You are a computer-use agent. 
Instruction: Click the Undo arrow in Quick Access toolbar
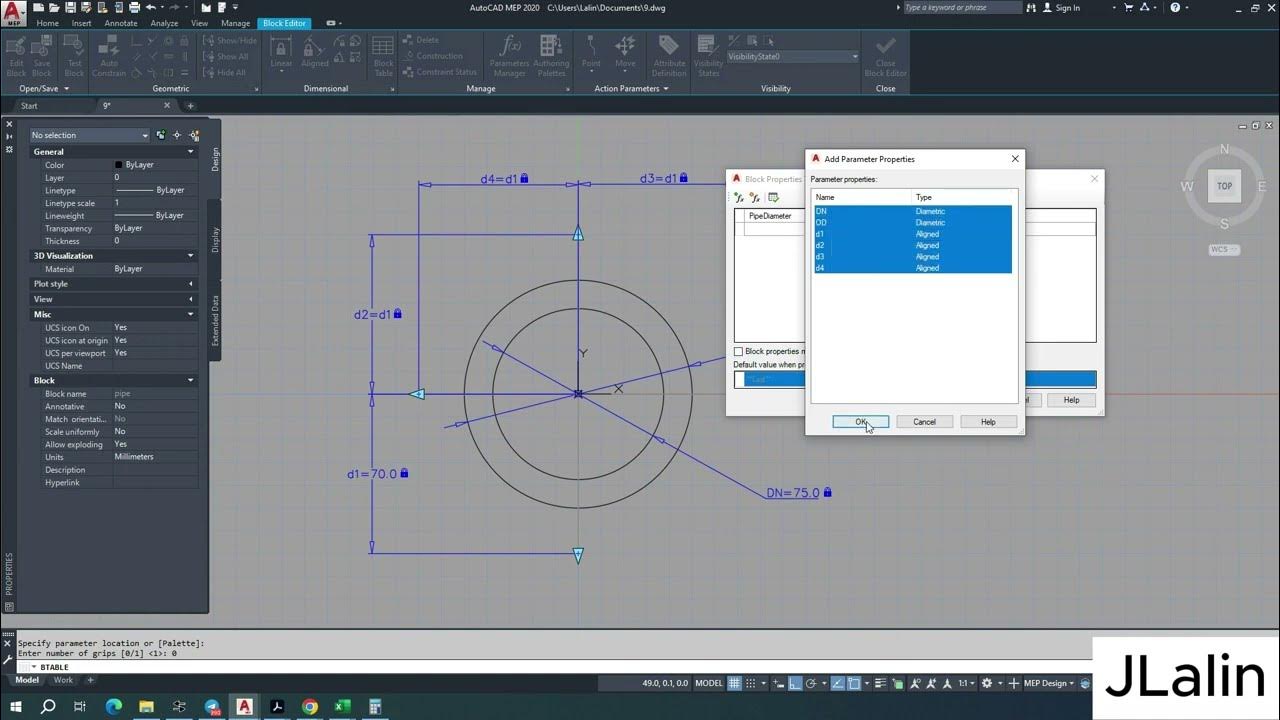point(150,7)
